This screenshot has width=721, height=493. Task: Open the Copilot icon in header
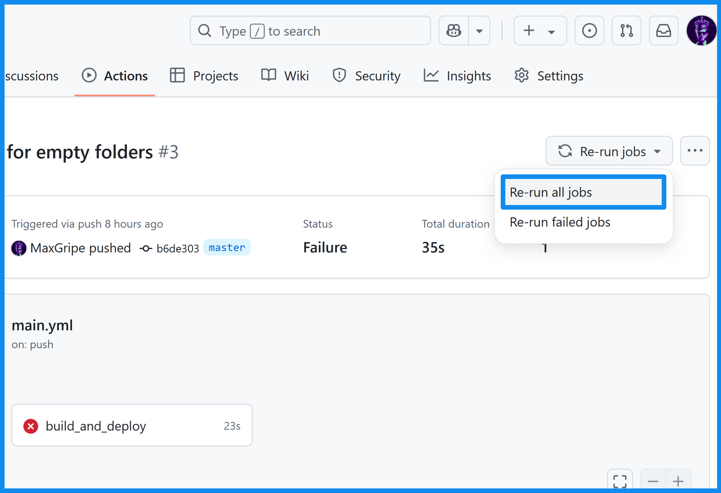454,31
